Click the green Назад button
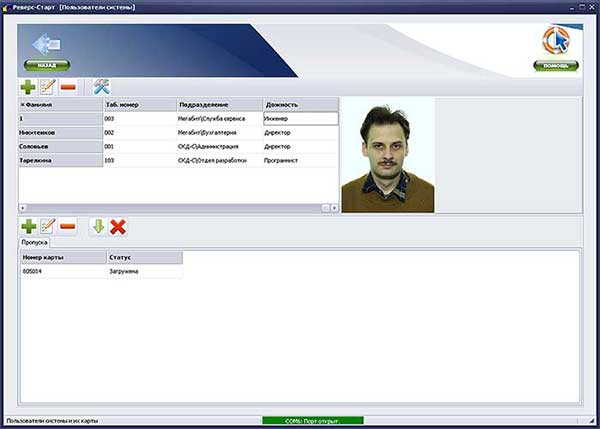This screenshot has width=600, height=429. pos(47,65)
